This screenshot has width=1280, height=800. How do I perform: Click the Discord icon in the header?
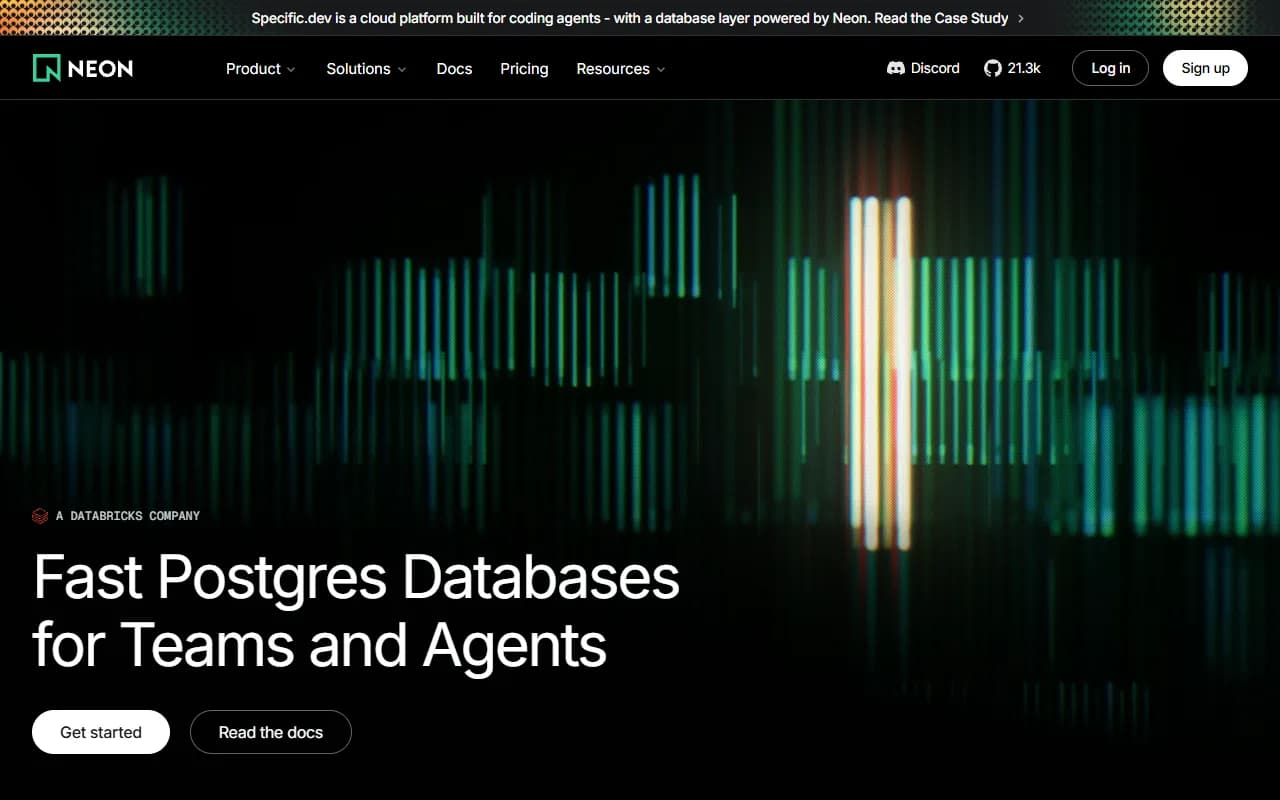(x=896, y=68)
